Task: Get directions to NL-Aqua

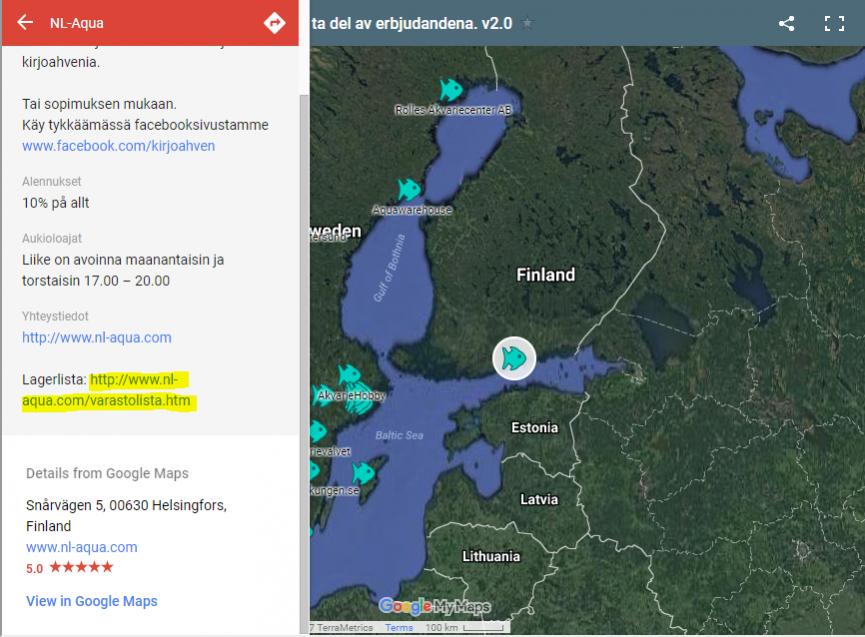Action: [274, 23]
